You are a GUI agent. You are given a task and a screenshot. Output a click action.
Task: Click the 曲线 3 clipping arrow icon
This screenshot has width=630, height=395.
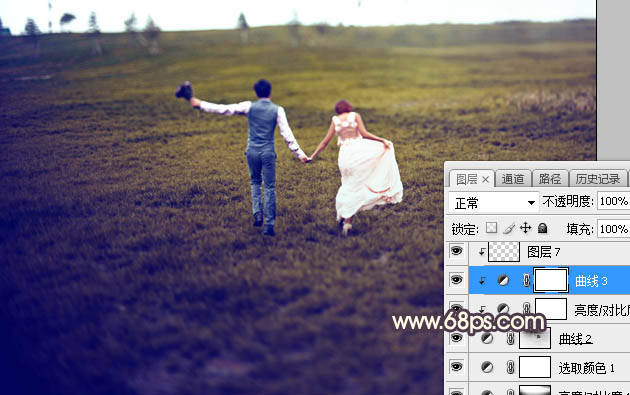coord(482,280)
